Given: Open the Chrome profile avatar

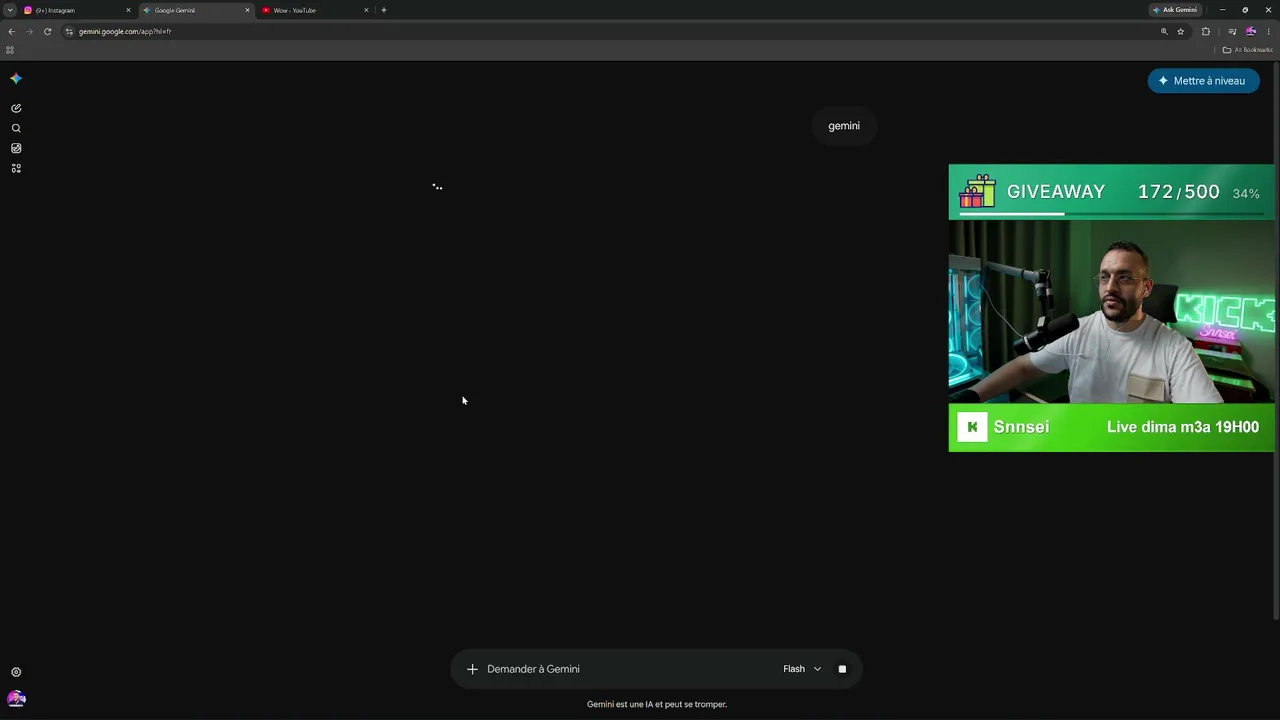Looking at the screenshot, I should pyautogui.click(x=1251, y=31).
